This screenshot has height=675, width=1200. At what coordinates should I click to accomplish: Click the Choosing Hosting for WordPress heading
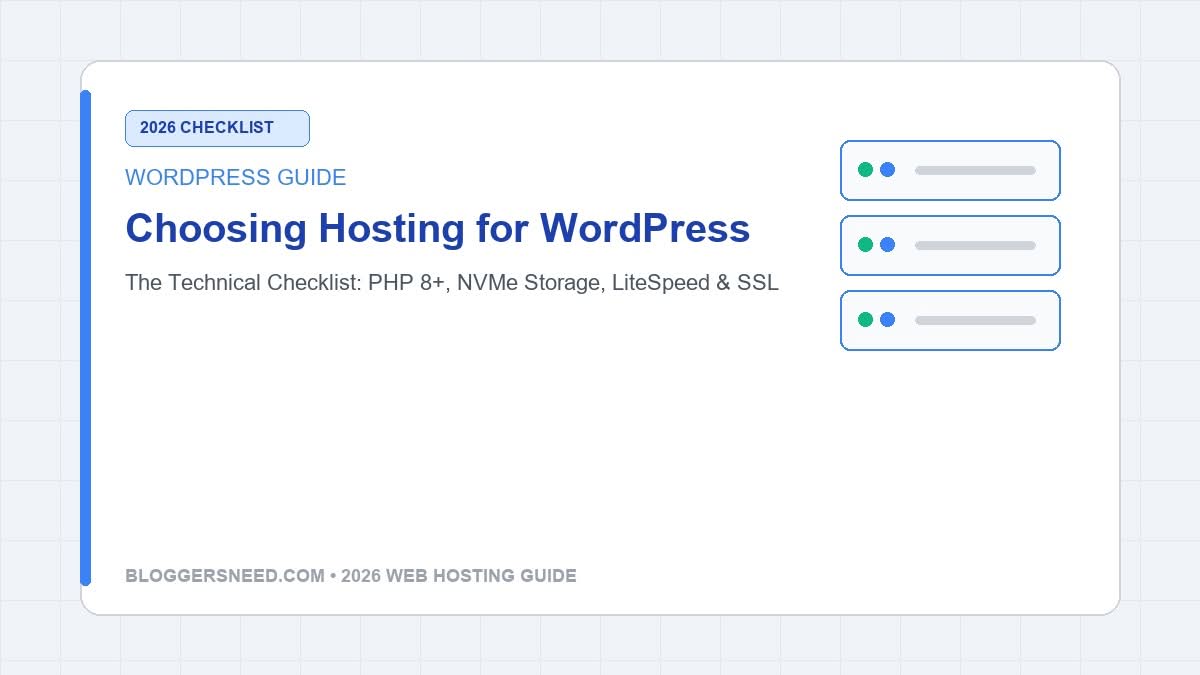(x=437, y=229)
